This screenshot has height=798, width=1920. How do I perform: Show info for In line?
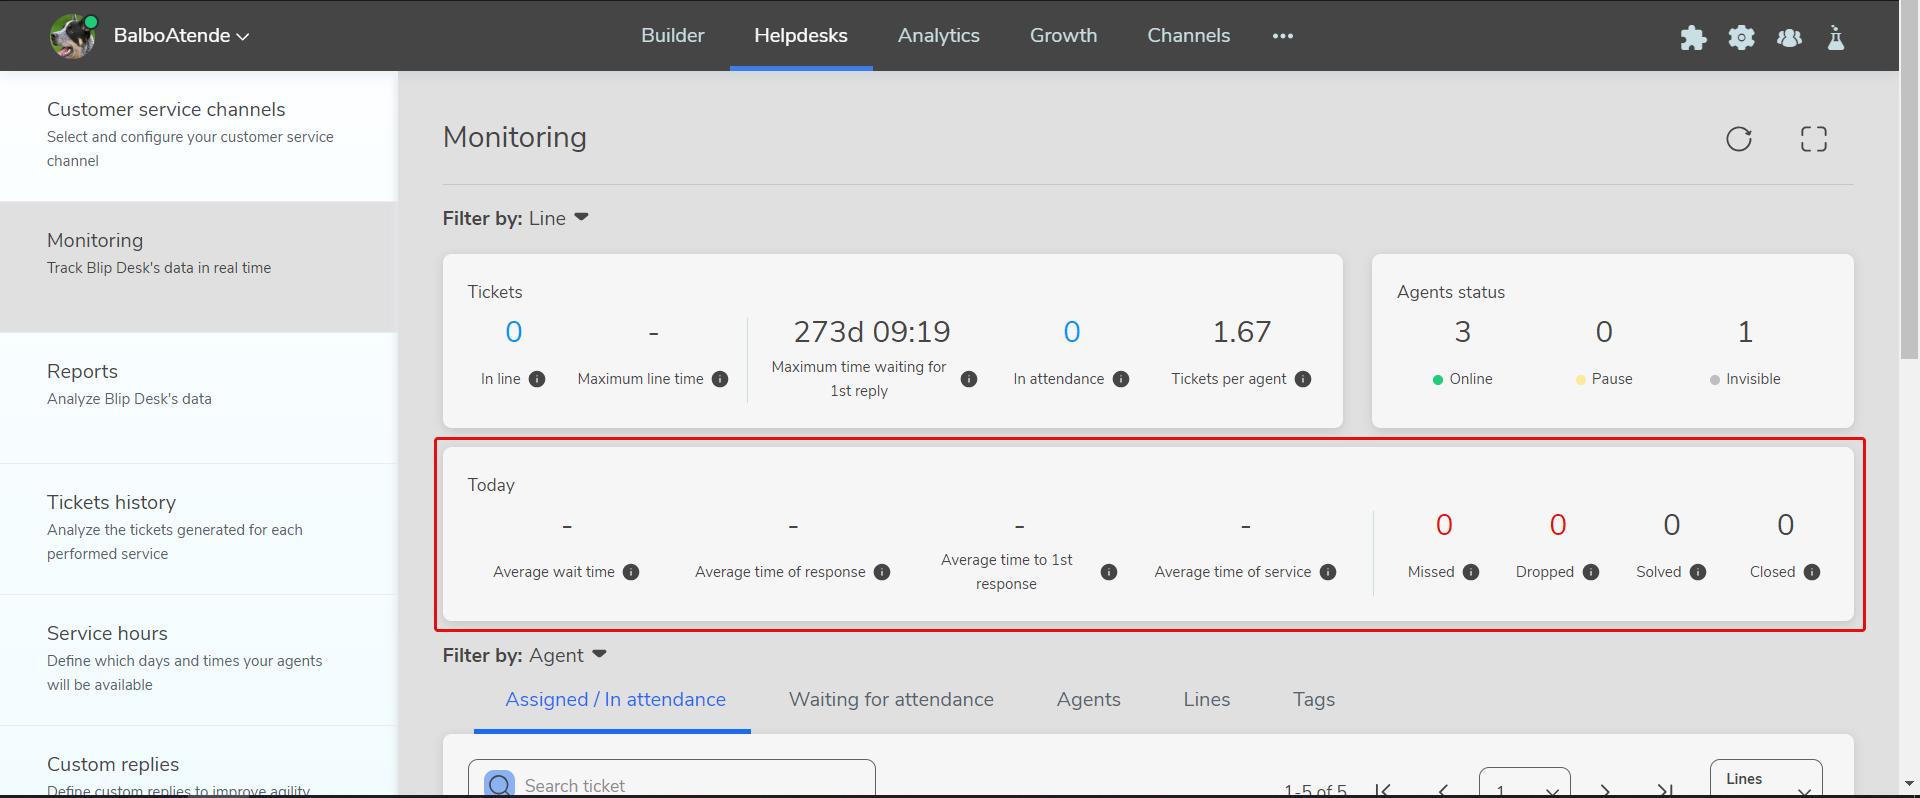(537, 379)
